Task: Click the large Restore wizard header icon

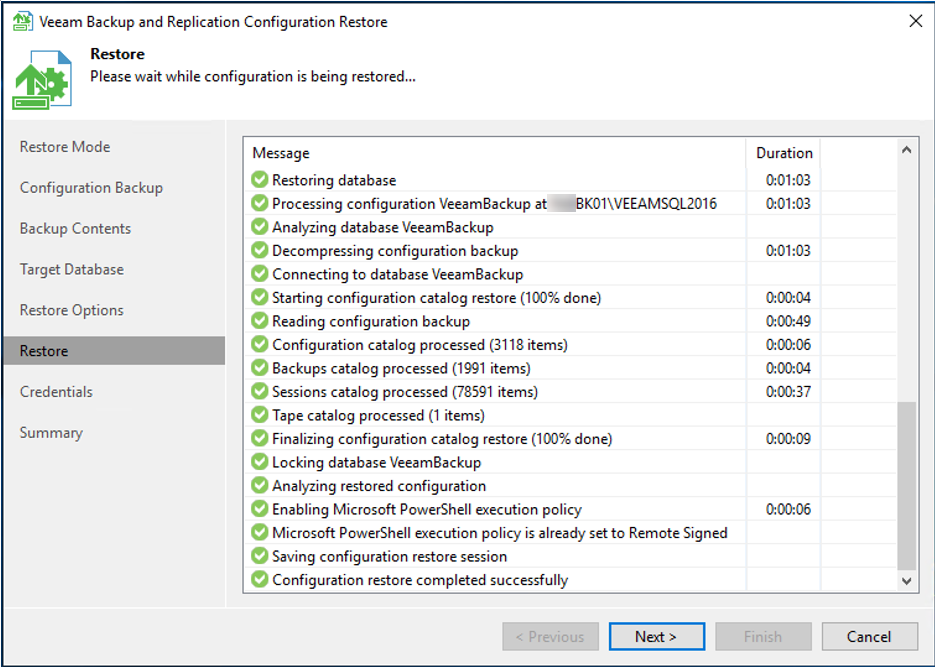Action: point(42,80)
